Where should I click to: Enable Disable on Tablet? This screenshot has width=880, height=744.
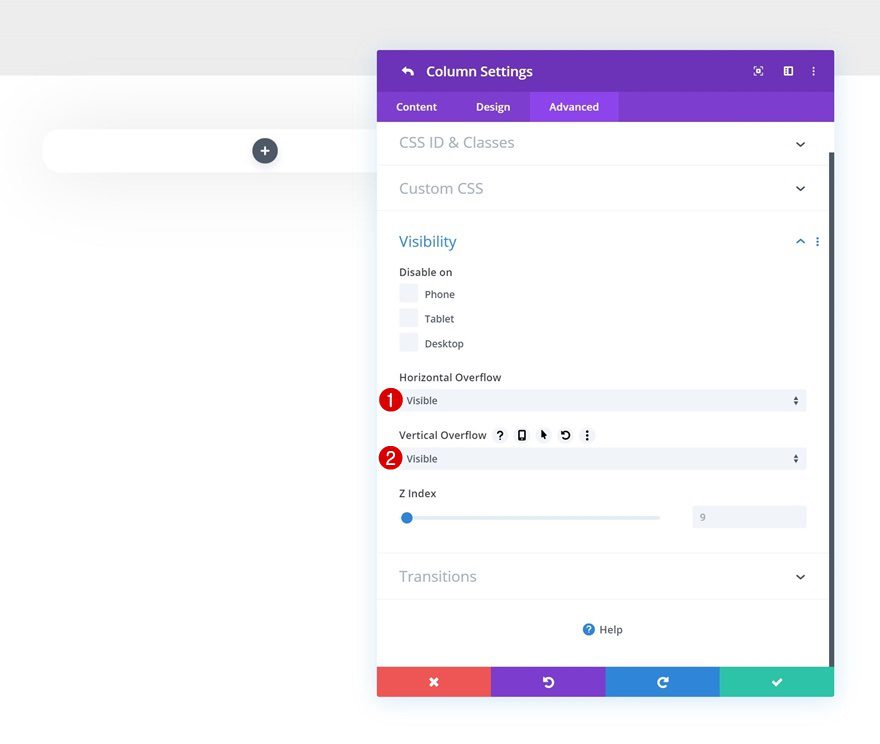(x=409, y=318)
